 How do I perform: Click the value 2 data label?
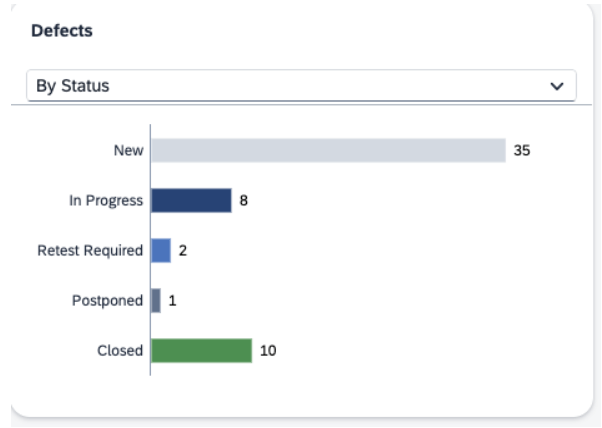tap(183, 251)
